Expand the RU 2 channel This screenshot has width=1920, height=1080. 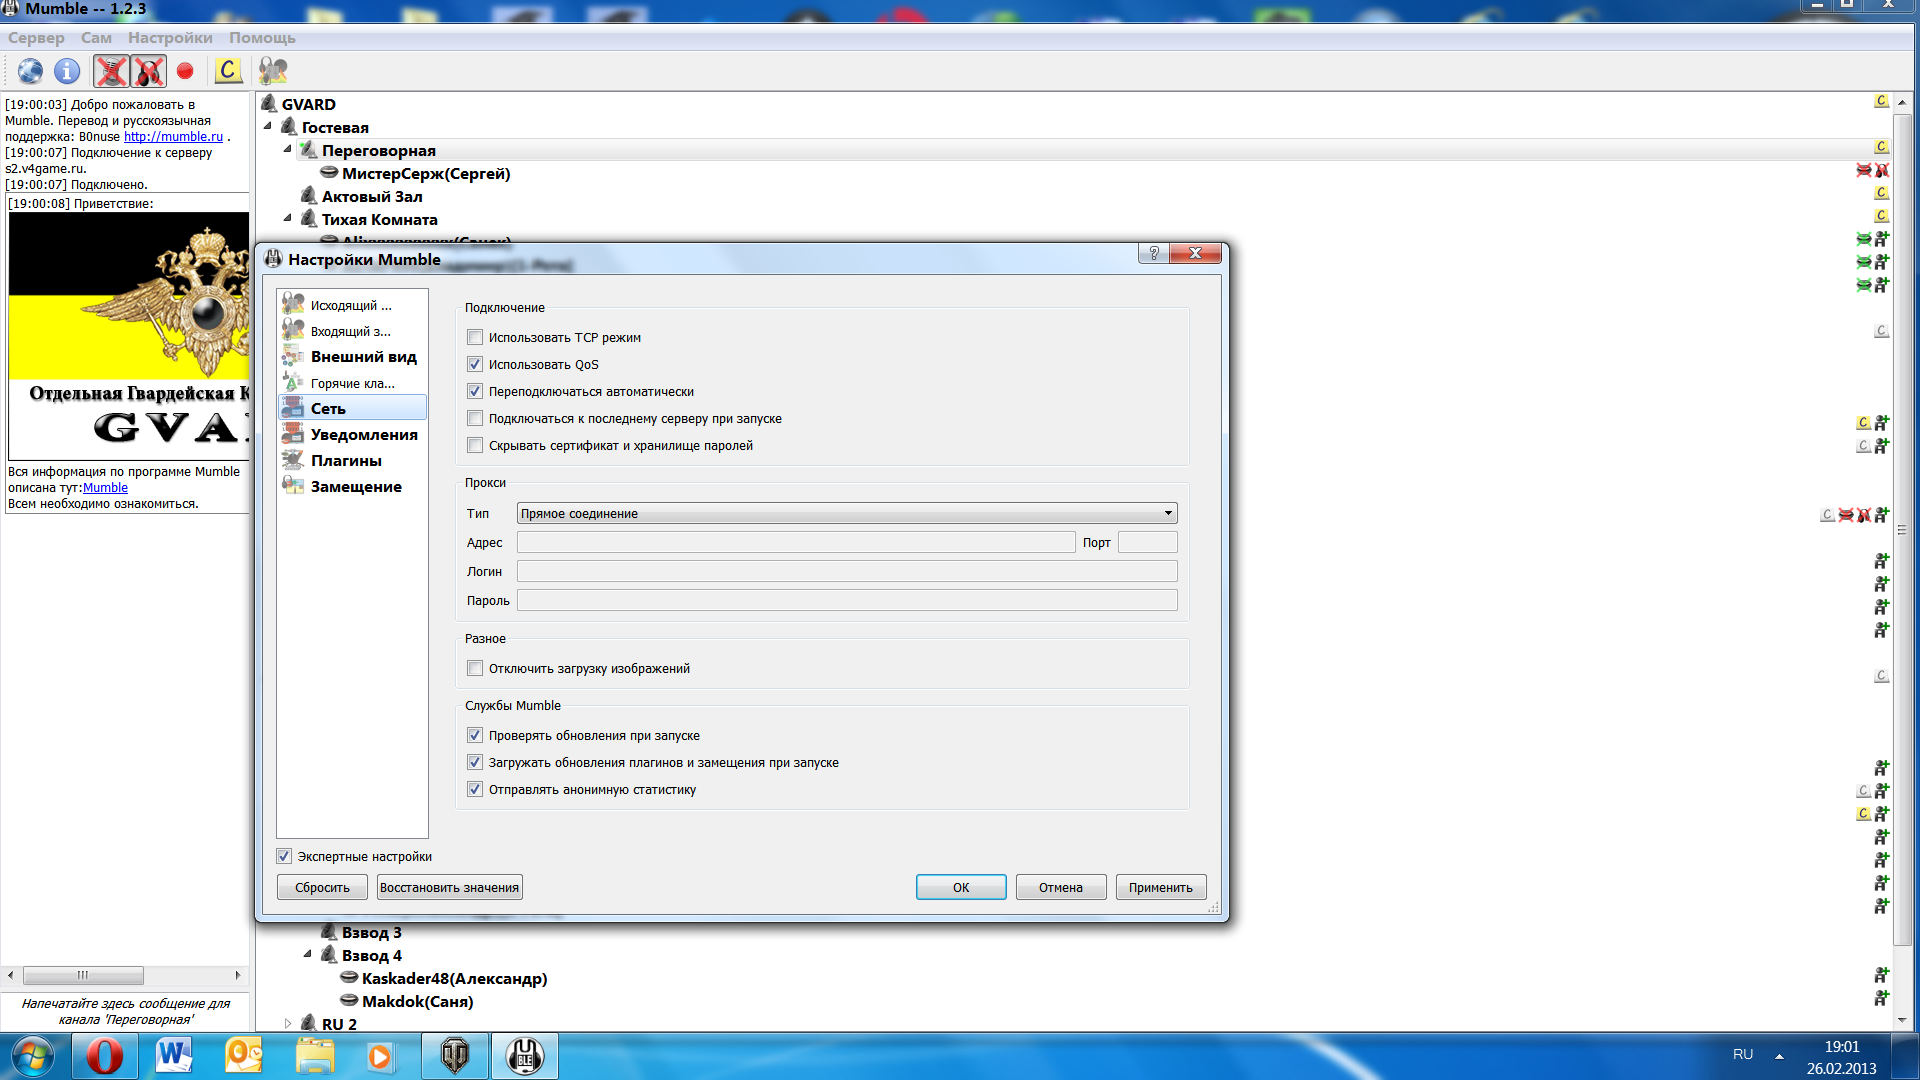pyautogui.click(x=288, y=1024)
